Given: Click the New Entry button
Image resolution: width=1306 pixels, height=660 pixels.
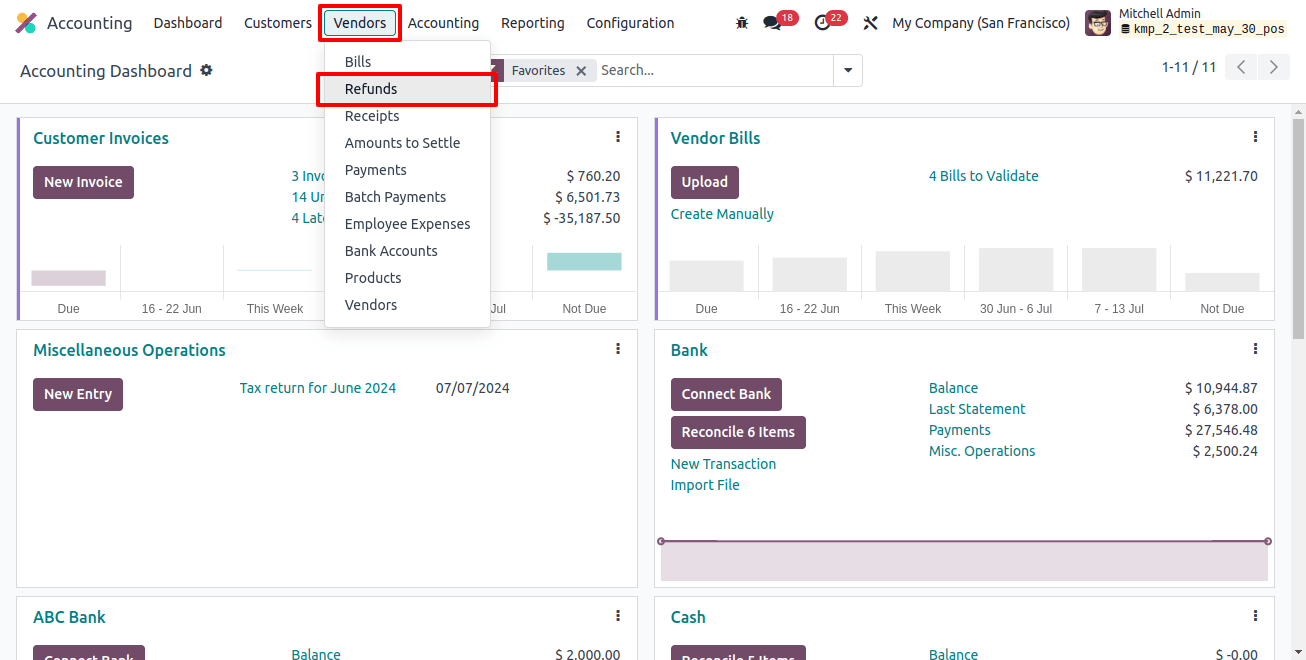Looking at the screenshot, I should point(78,394).
